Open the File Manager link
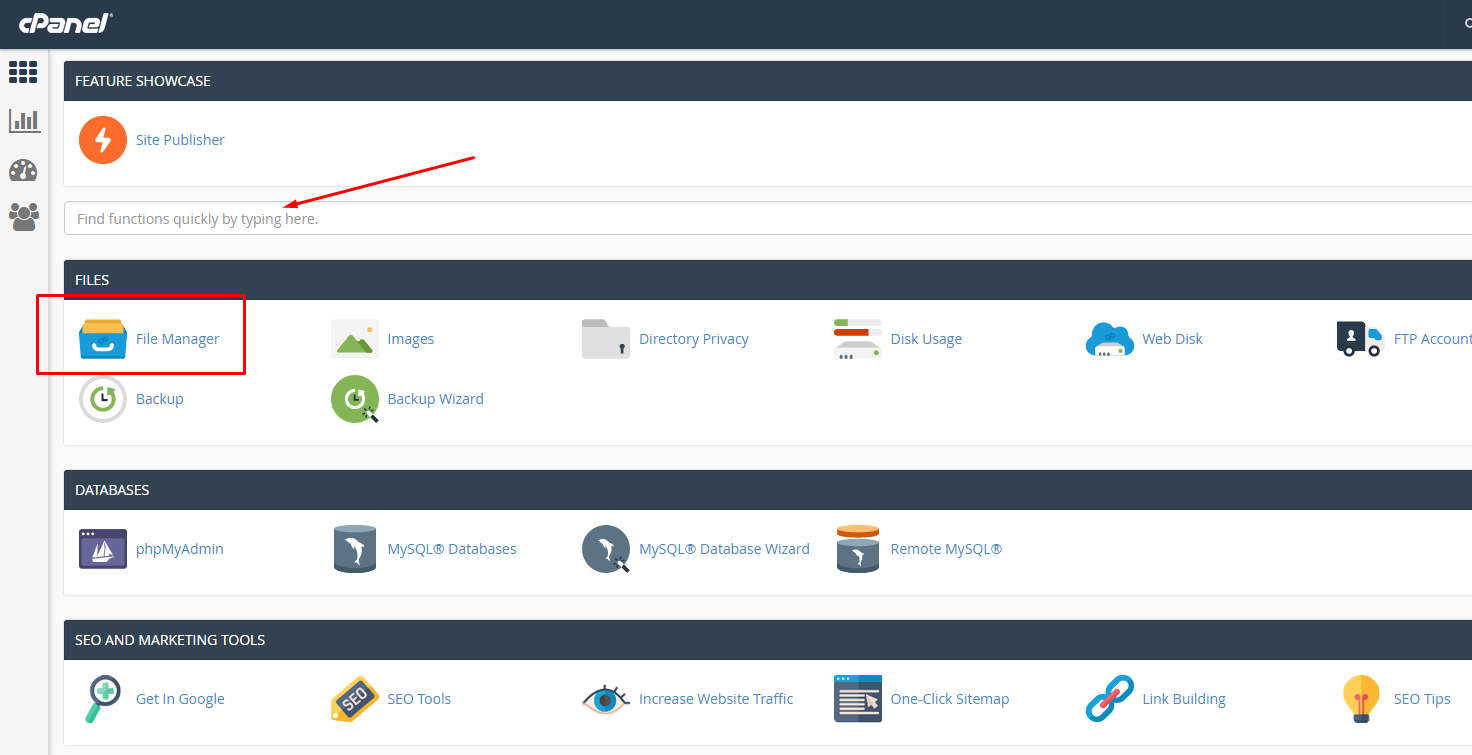The image size is (1472, 755). click(178, 339)
